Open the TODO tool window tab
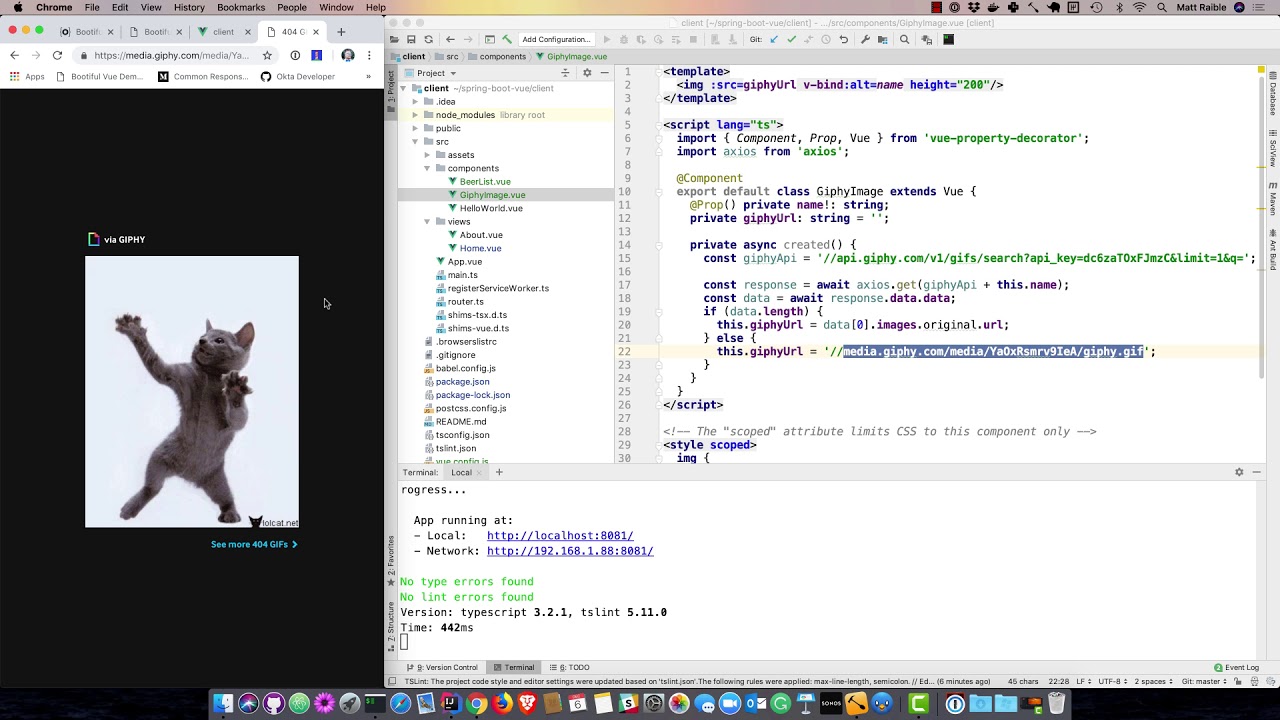The width and height of the screenshot is (1280, 720). pos(569,667)
